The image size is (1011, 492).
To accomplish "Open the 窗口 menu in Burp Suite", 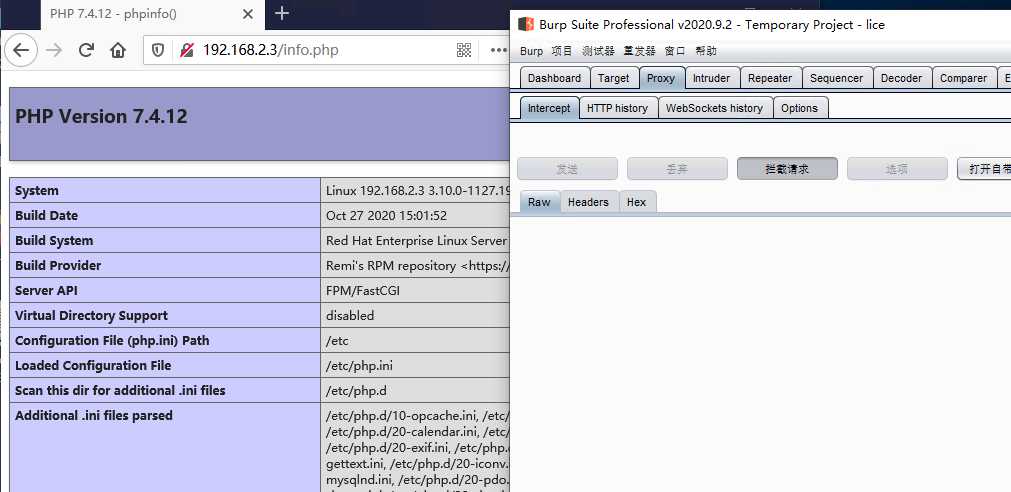I will (x=674, y=51).
